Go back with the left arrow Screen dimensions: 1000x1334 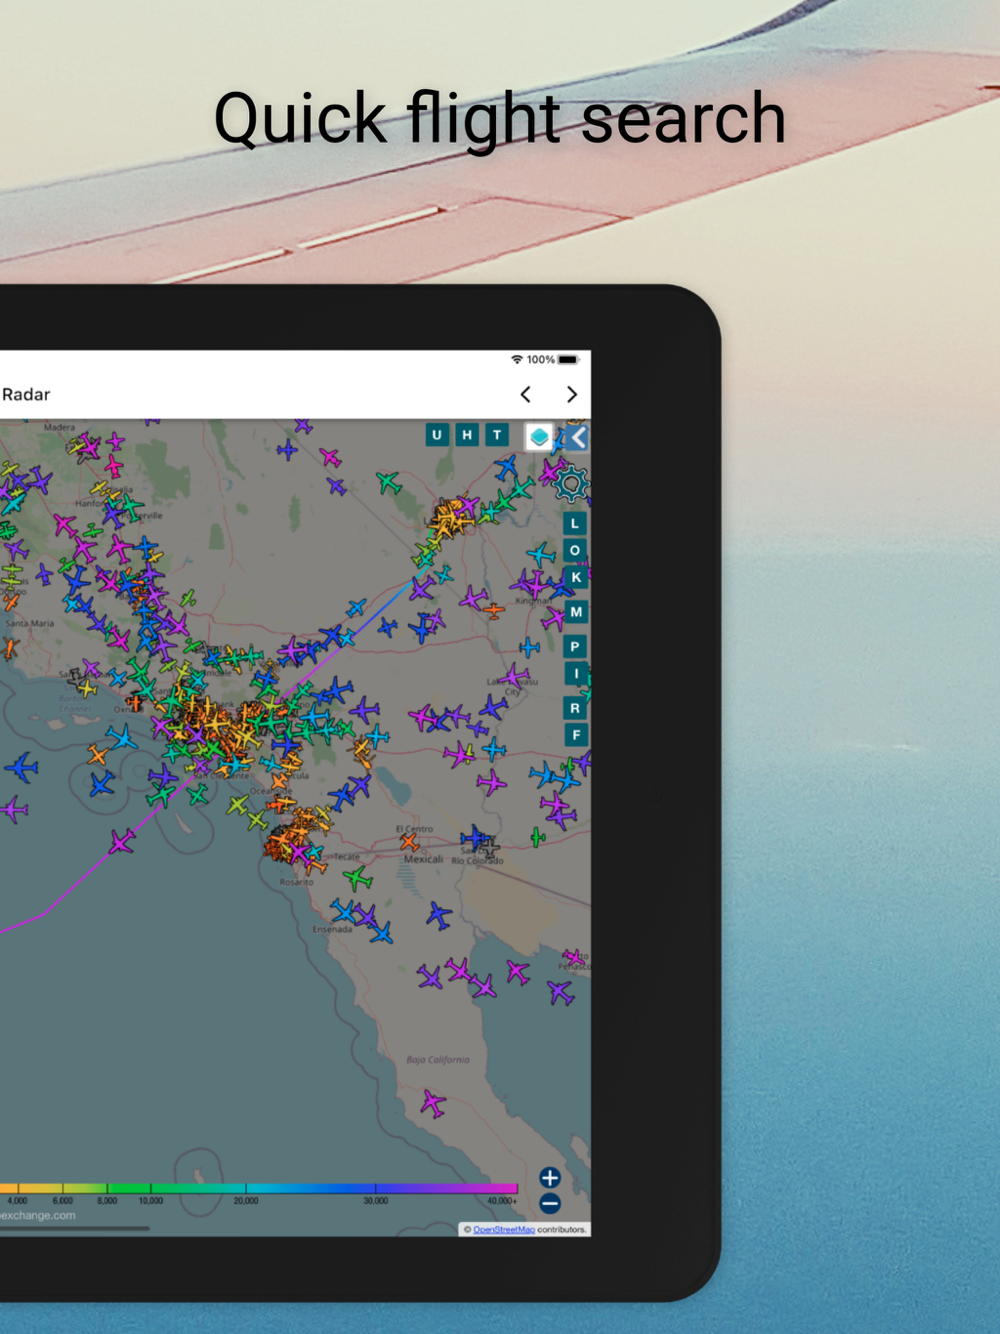tap(526, 394)
